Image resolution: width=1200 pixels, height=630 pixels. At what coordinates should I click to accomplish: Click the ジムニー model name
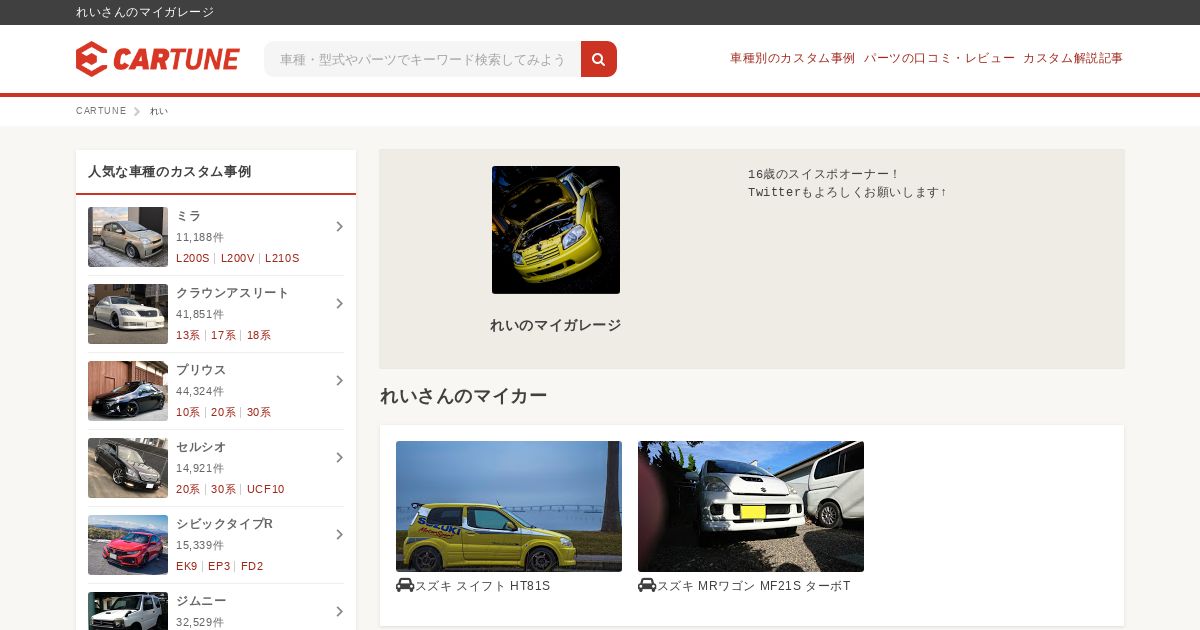point(201,601)
